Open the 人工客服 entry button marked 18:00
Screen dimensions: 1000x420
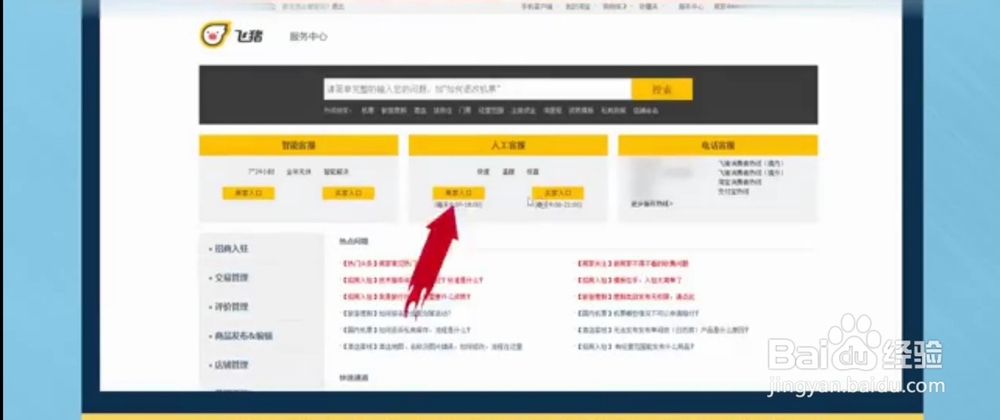[x=459, y=193]
